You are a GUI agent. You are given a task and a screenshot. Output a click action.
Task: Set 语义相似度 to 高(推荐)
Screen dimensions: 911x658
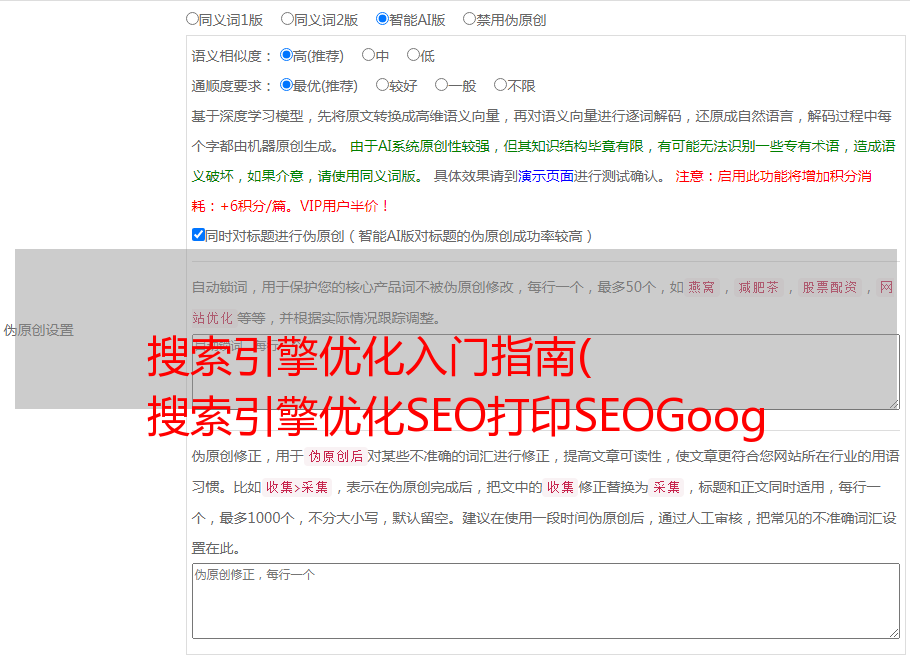click(286, 55)
